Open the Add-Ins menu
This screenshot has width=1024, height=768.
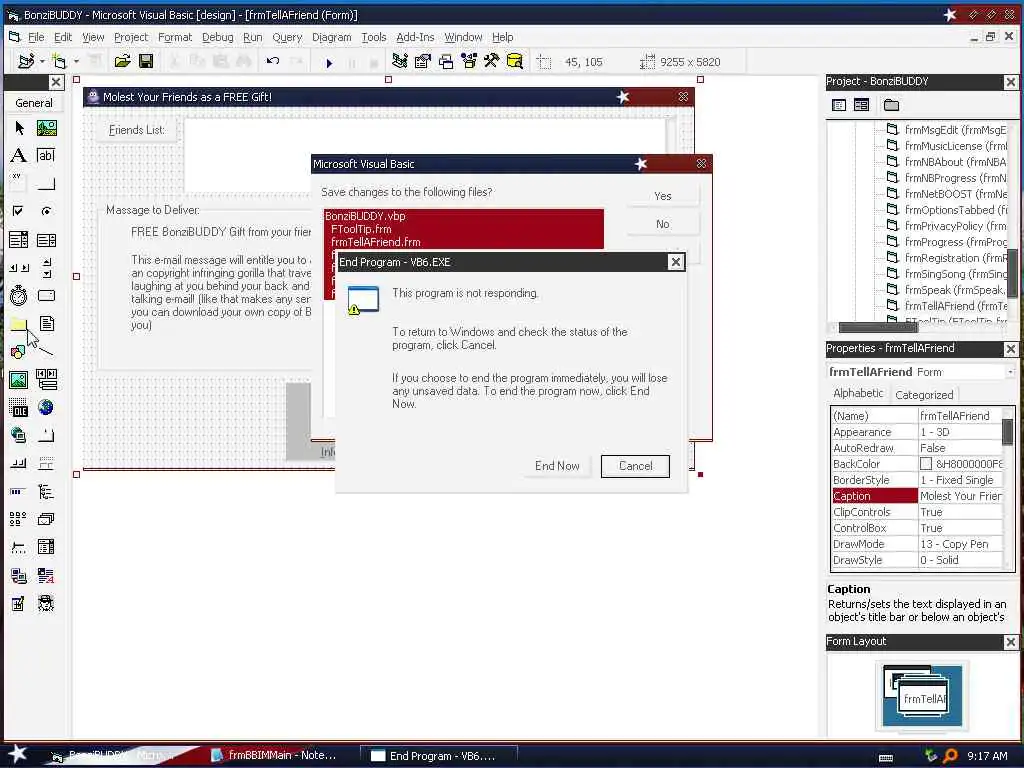coord(415,37)
